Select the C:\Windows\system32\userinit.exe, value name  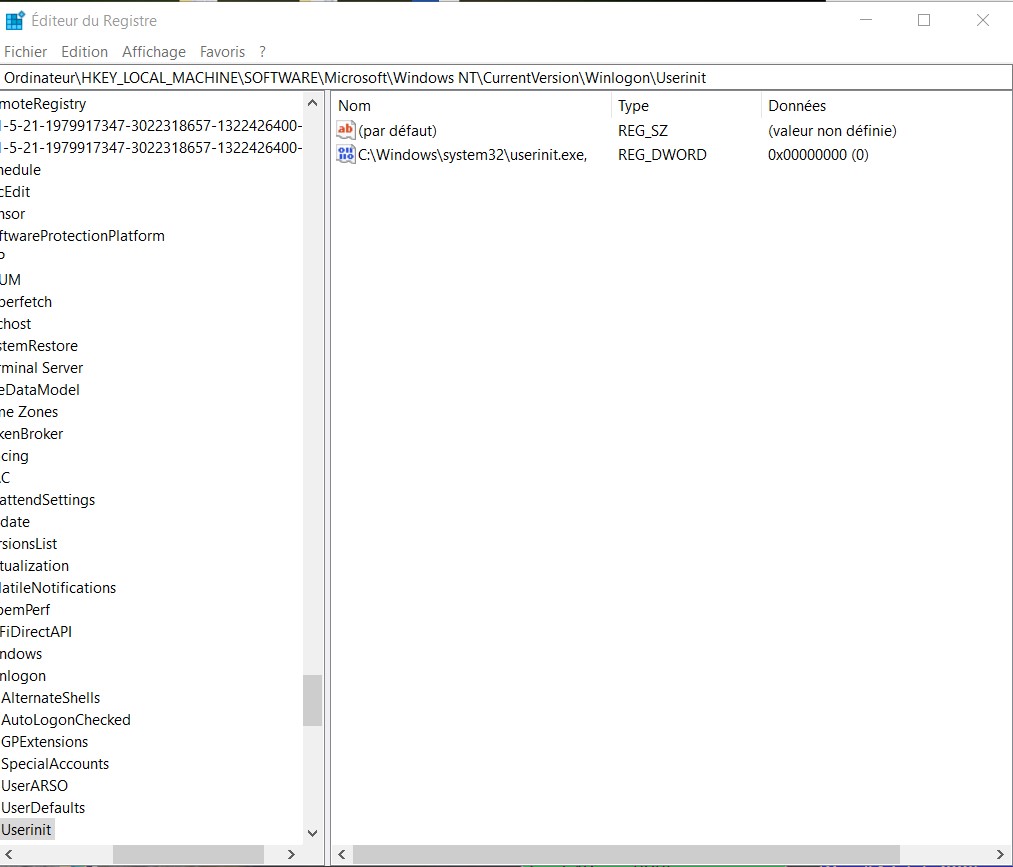[472, 154]
